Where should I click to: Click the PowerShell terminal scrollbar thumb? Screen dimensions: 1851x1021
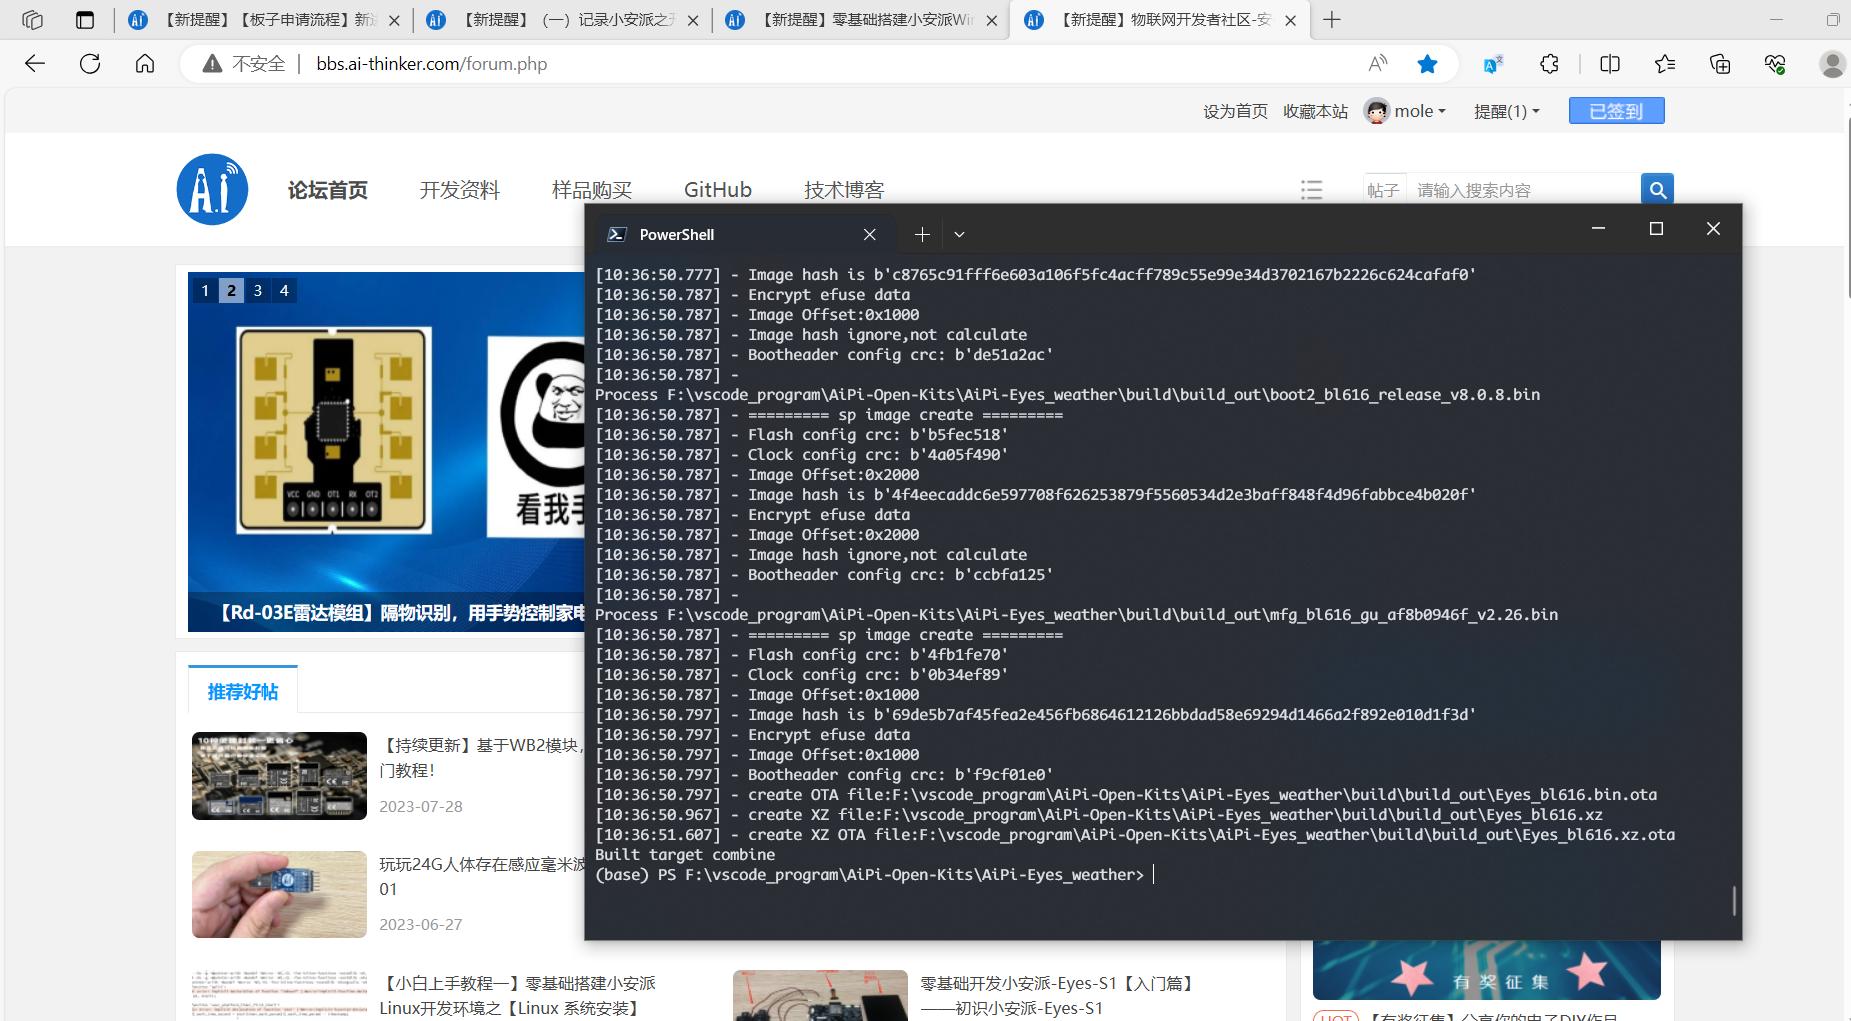1734,900
